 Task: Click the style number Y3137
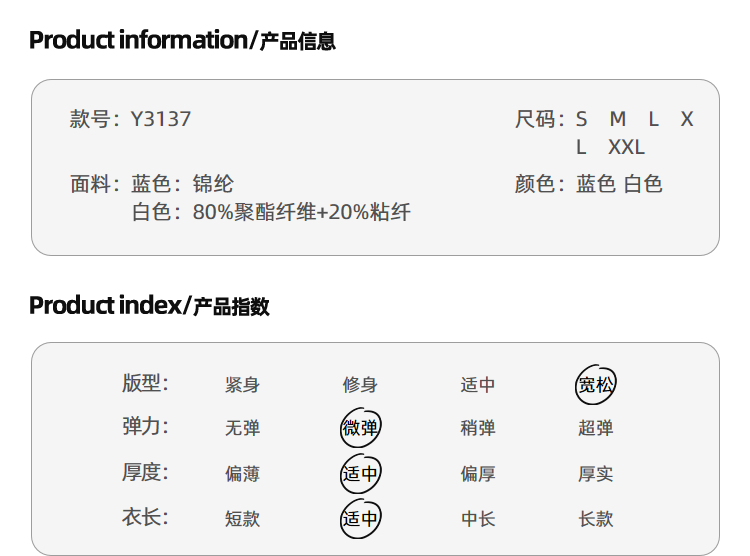pos(160,120)
